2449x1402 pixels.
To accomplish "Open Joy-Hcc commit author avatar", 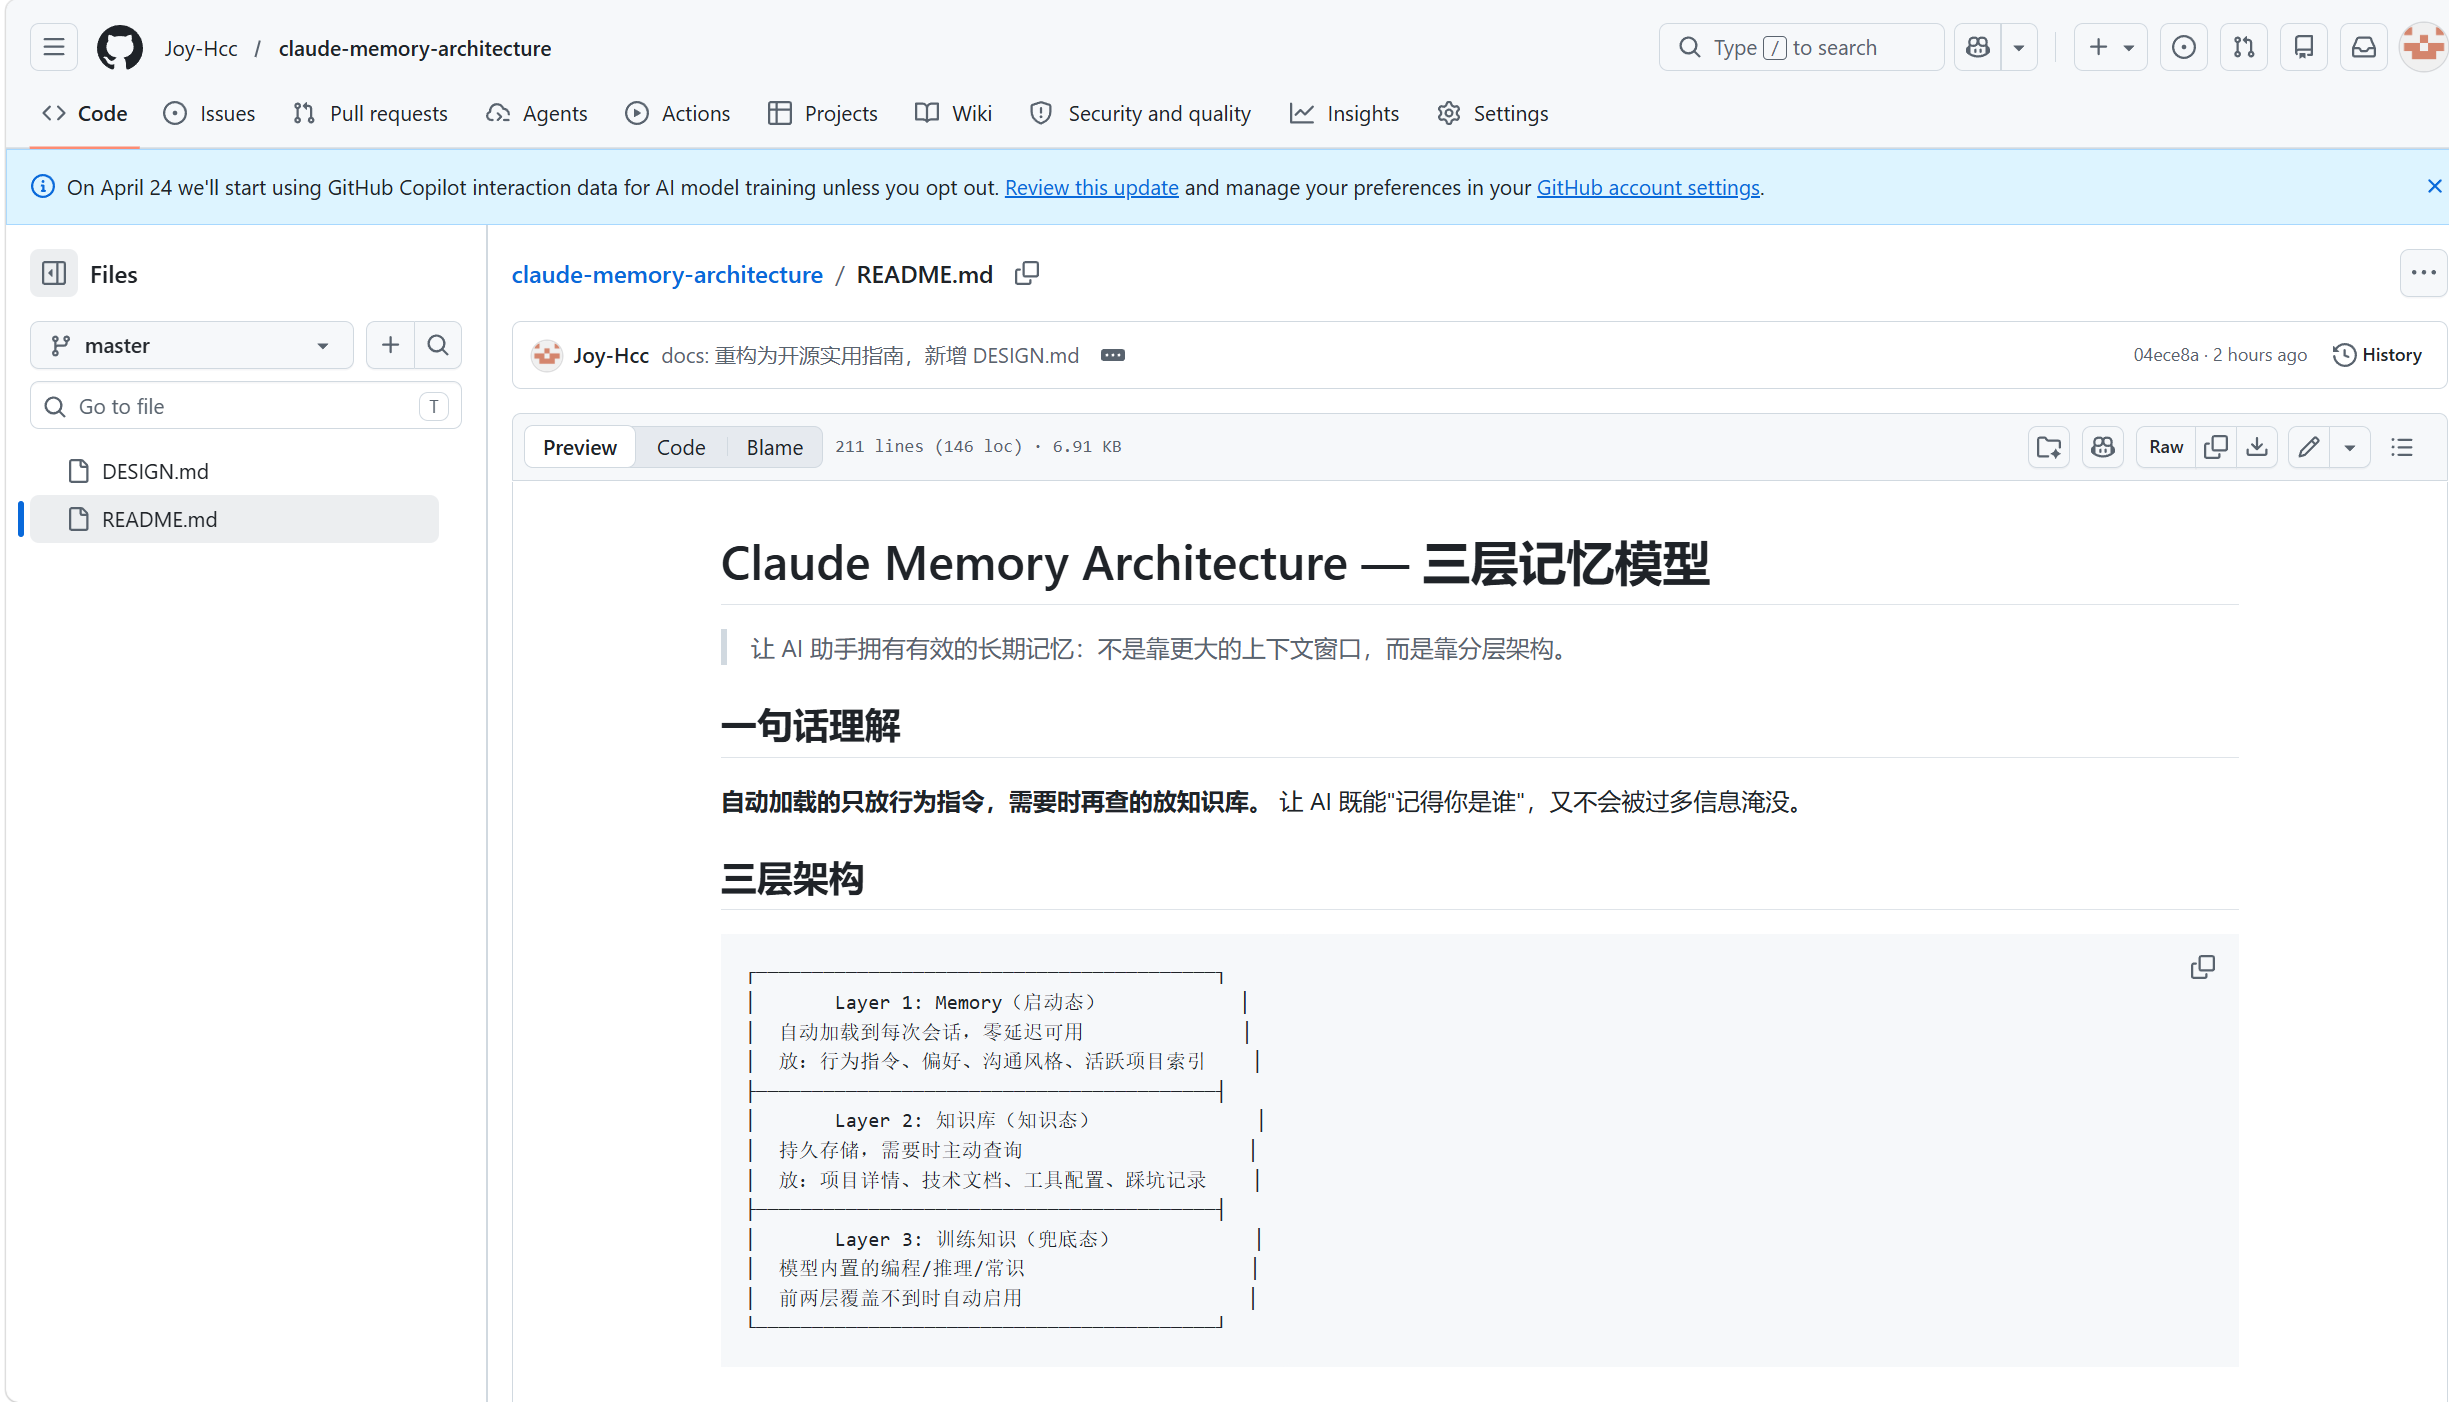I will click(547, 355).
